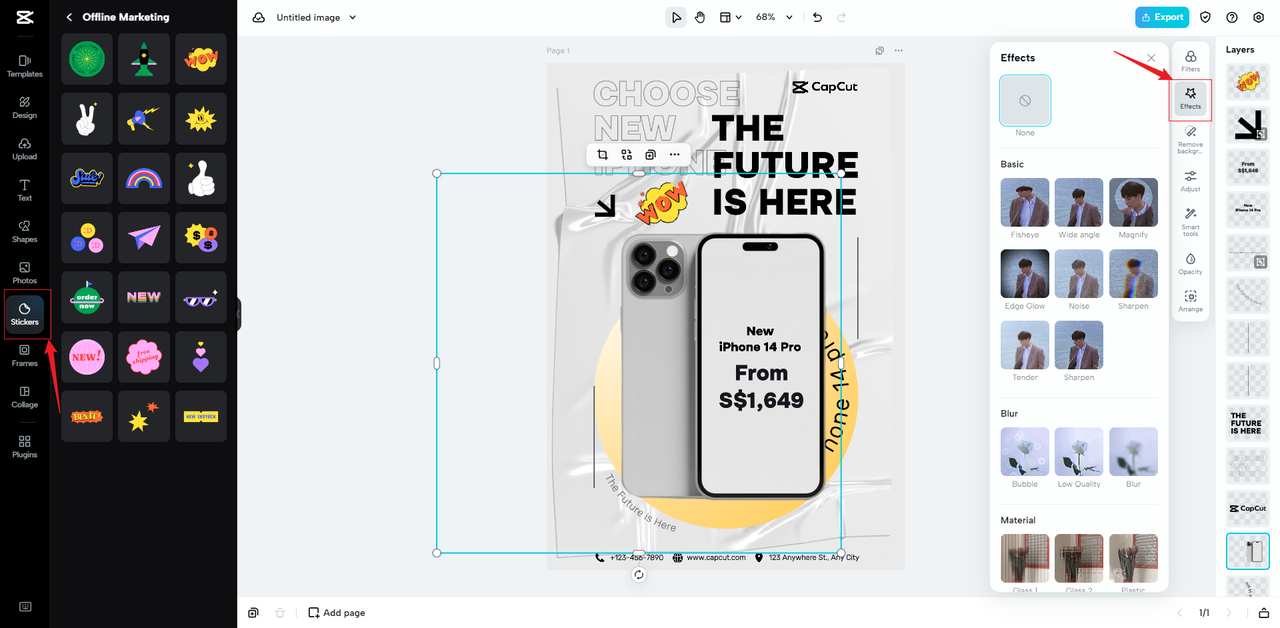The height and width of the screenshot is (628, 1280).
Task: Click the replace icon in floating toolbar
Action: coord(627,155)
